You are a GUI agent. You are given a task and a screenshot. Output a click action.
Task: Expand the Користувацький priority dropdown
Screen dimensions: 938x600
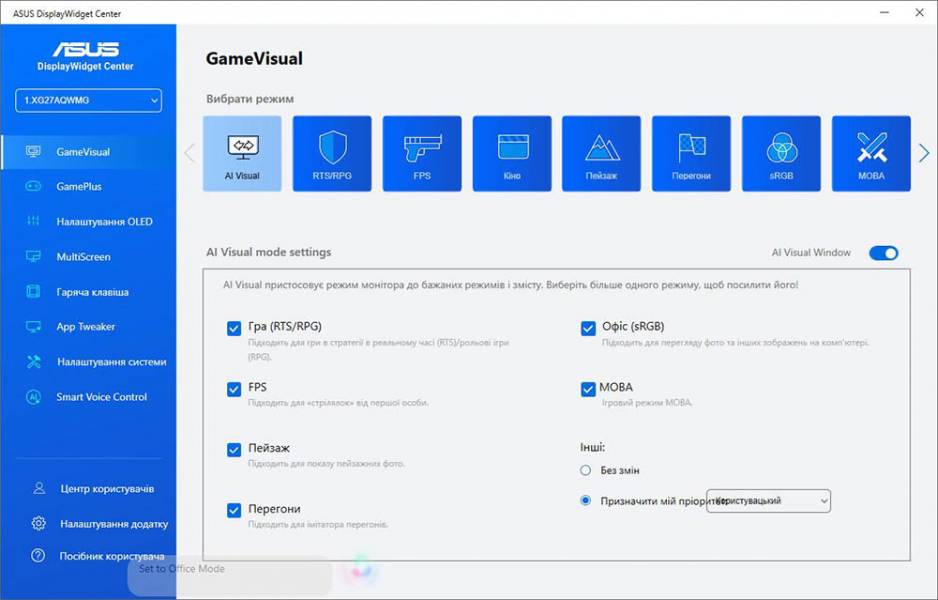click(769, 500)
